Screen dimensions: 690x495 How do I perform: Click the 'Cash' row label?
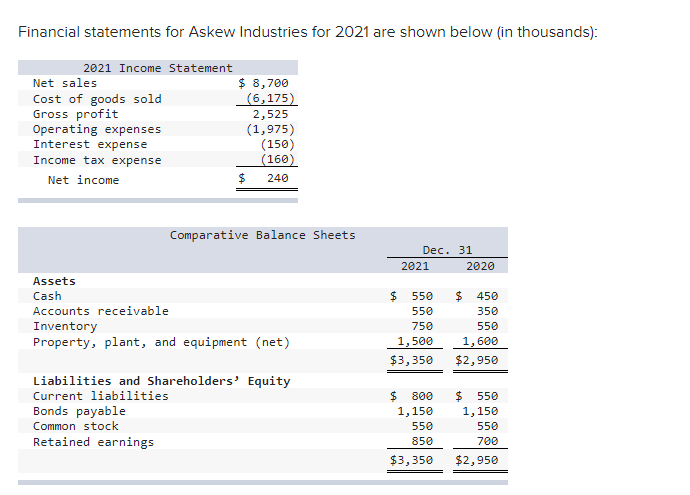click(x=47, y=296)
